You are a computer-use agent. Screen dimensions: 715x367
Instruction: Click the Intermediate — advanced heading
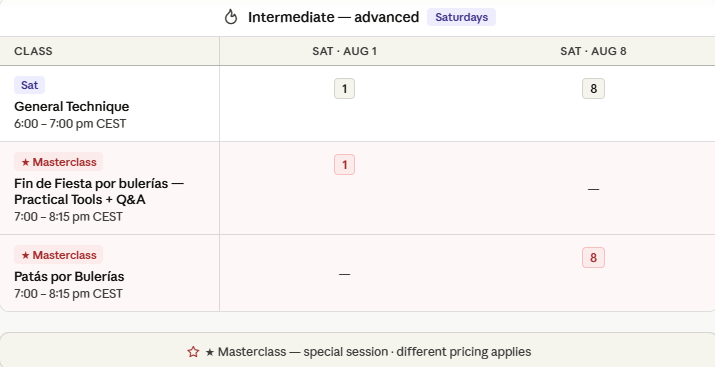[333, 17]
